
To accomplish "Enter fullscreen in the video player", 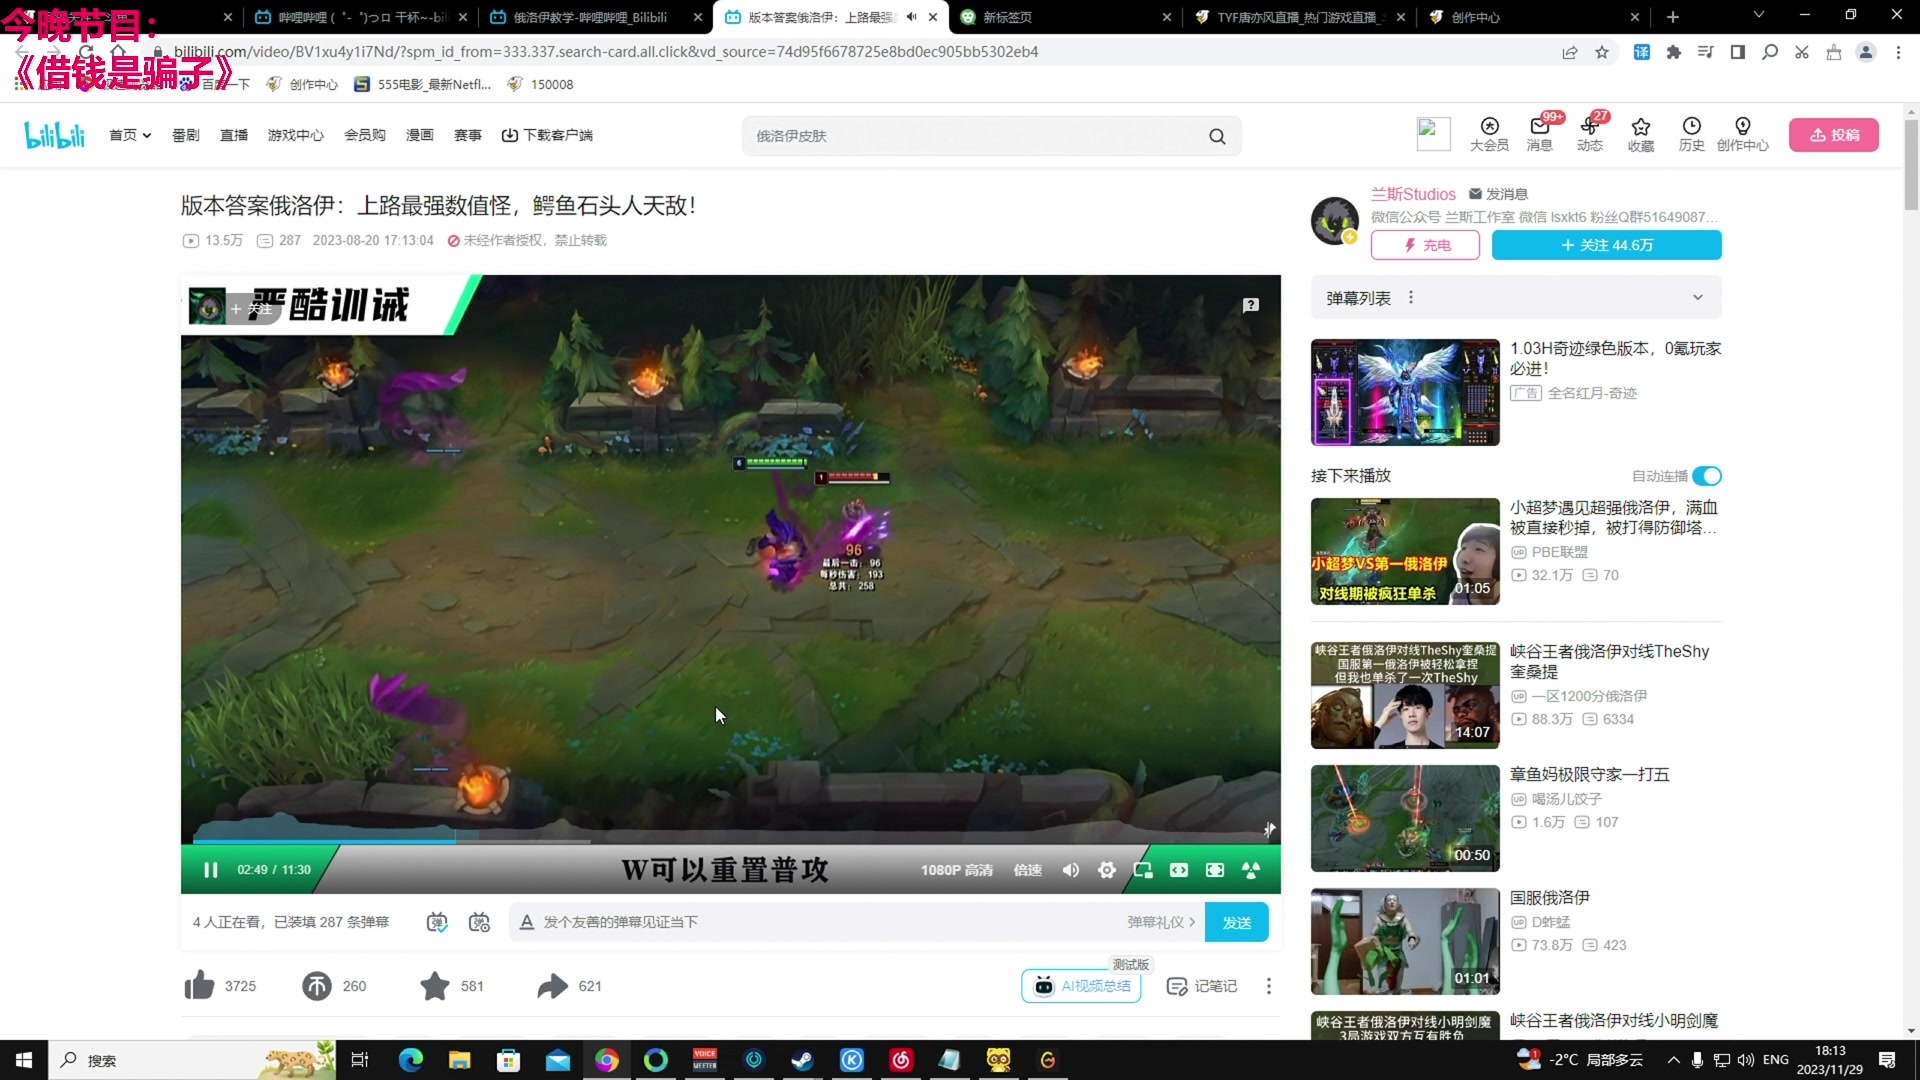I will pos(1215,870).
